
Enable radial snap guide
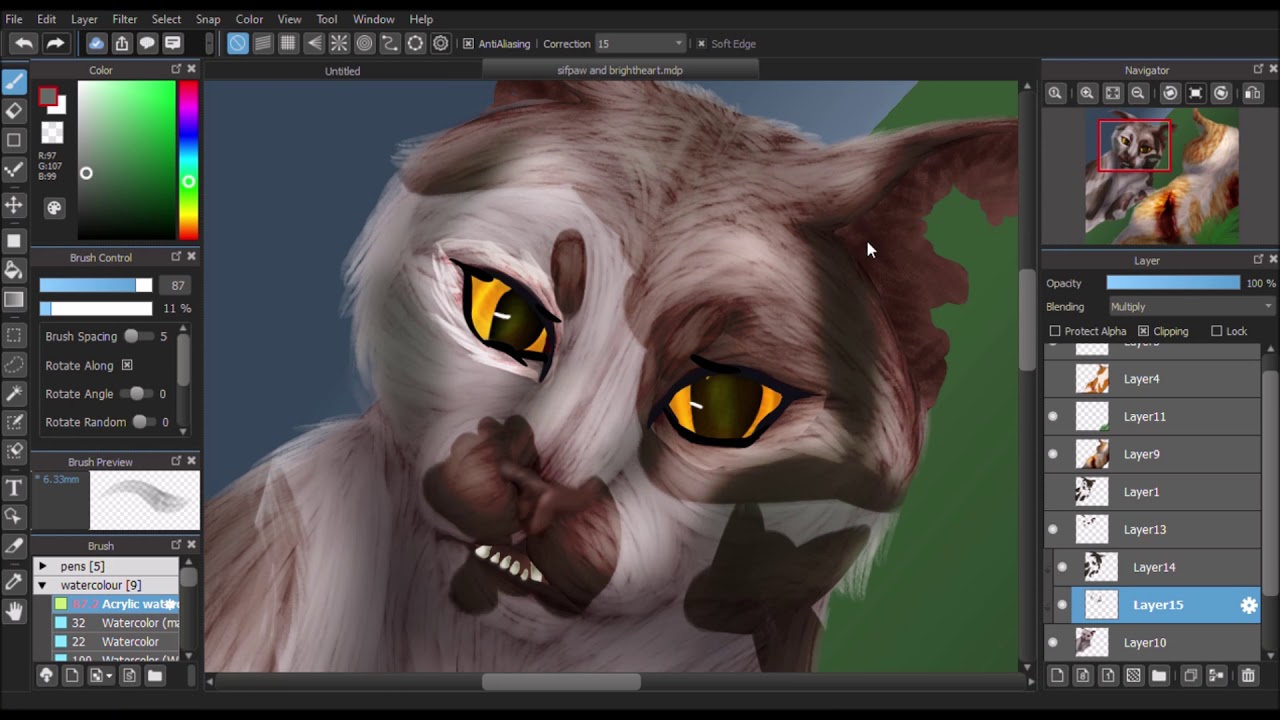[x=339, y=43]
